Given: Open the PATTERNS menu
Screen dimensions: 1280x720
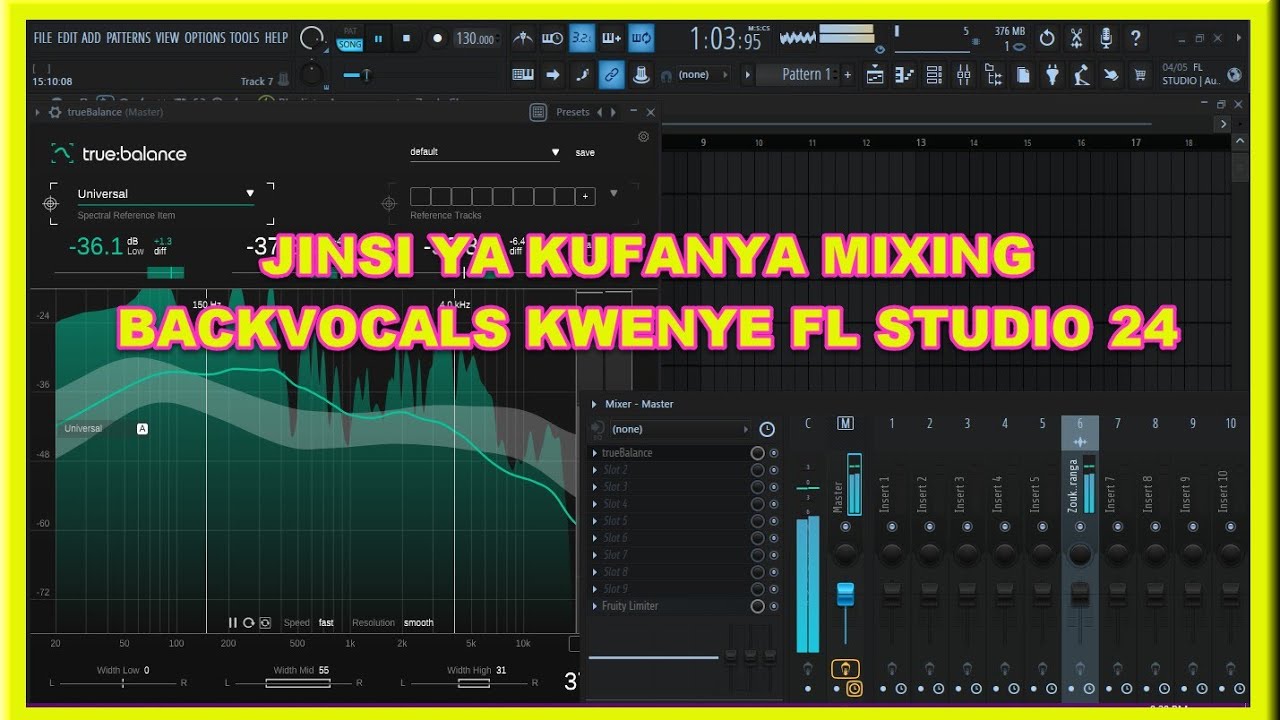Looking at the screenshot, I should pos(129,38).
